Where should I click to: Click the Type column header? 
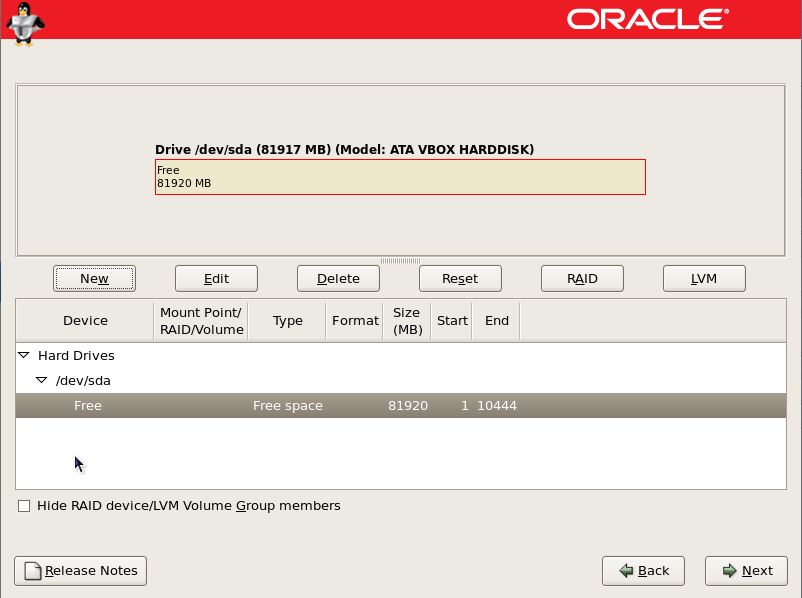[x=287, y=321]
